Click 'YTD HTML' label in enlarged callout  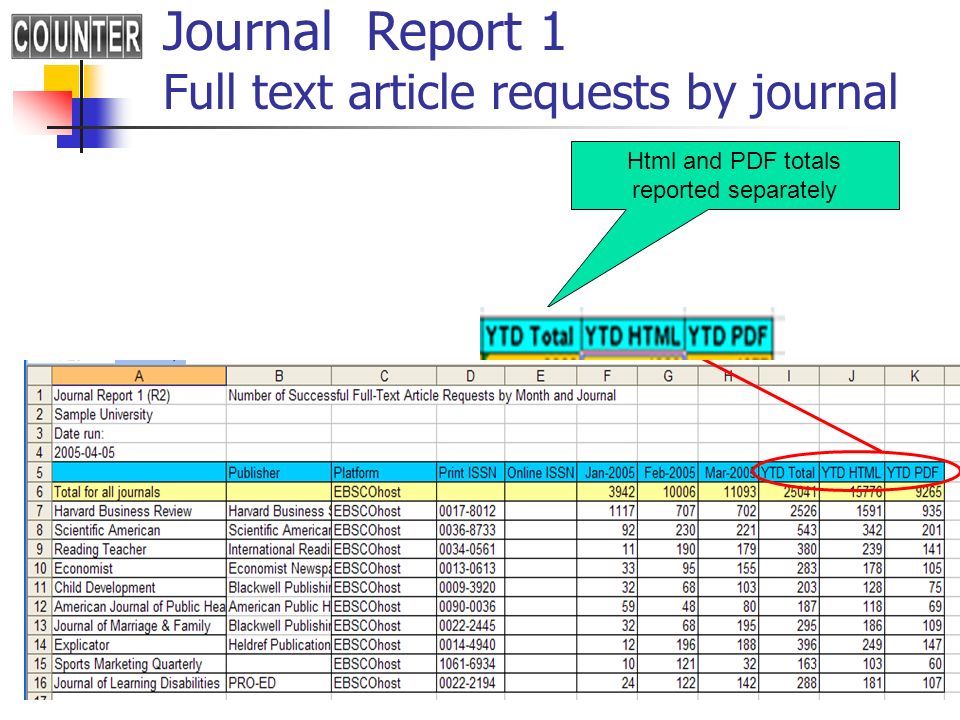(632, 336)
